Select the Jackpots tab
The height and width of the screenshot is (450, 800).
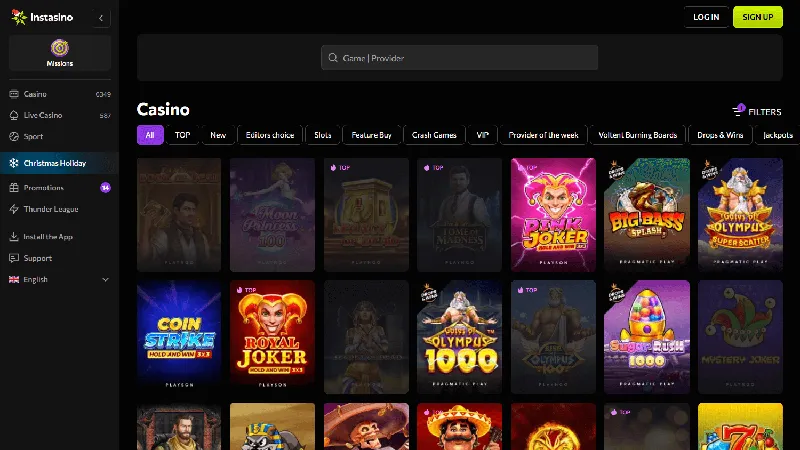[778, 135]
